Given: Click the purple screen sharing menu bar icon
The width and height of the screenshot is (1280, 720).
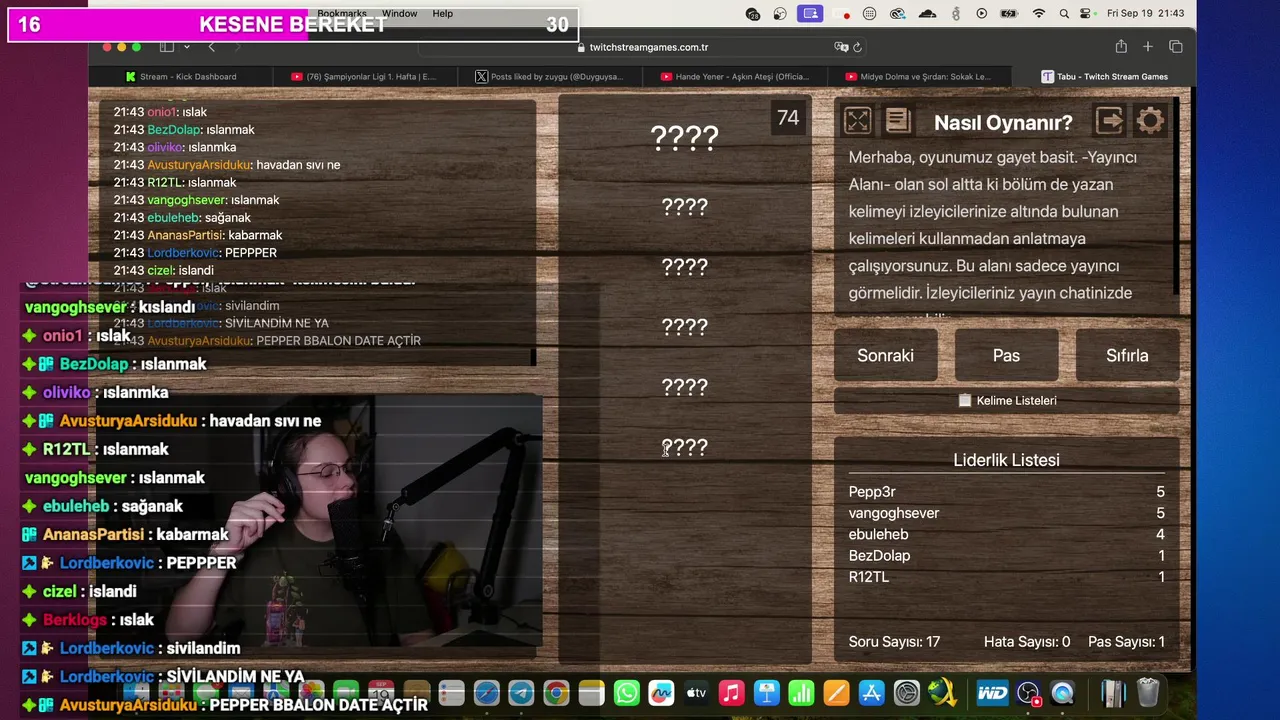Looking at the screenshot, I should [810, 14].
